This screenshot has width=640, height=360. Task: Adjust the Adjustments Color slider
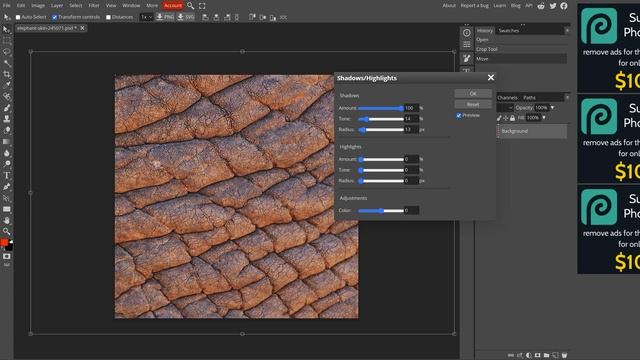point(381,211)
